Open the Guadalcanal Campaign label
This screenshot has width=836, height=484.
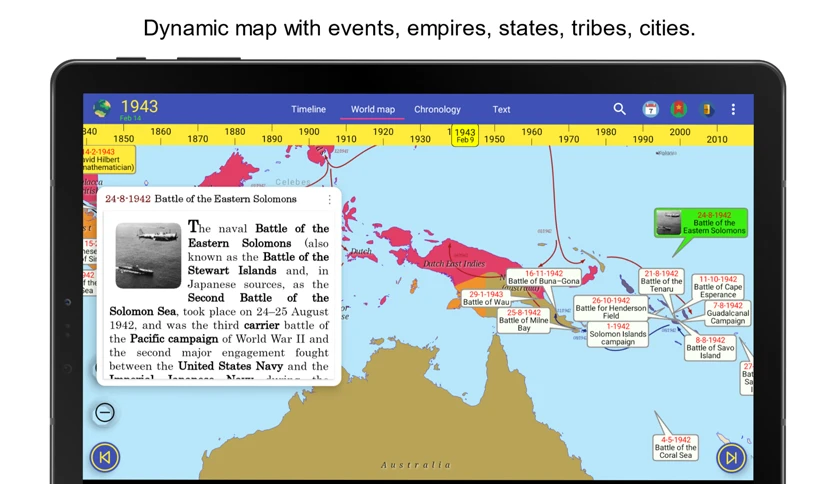pos(728,313)
